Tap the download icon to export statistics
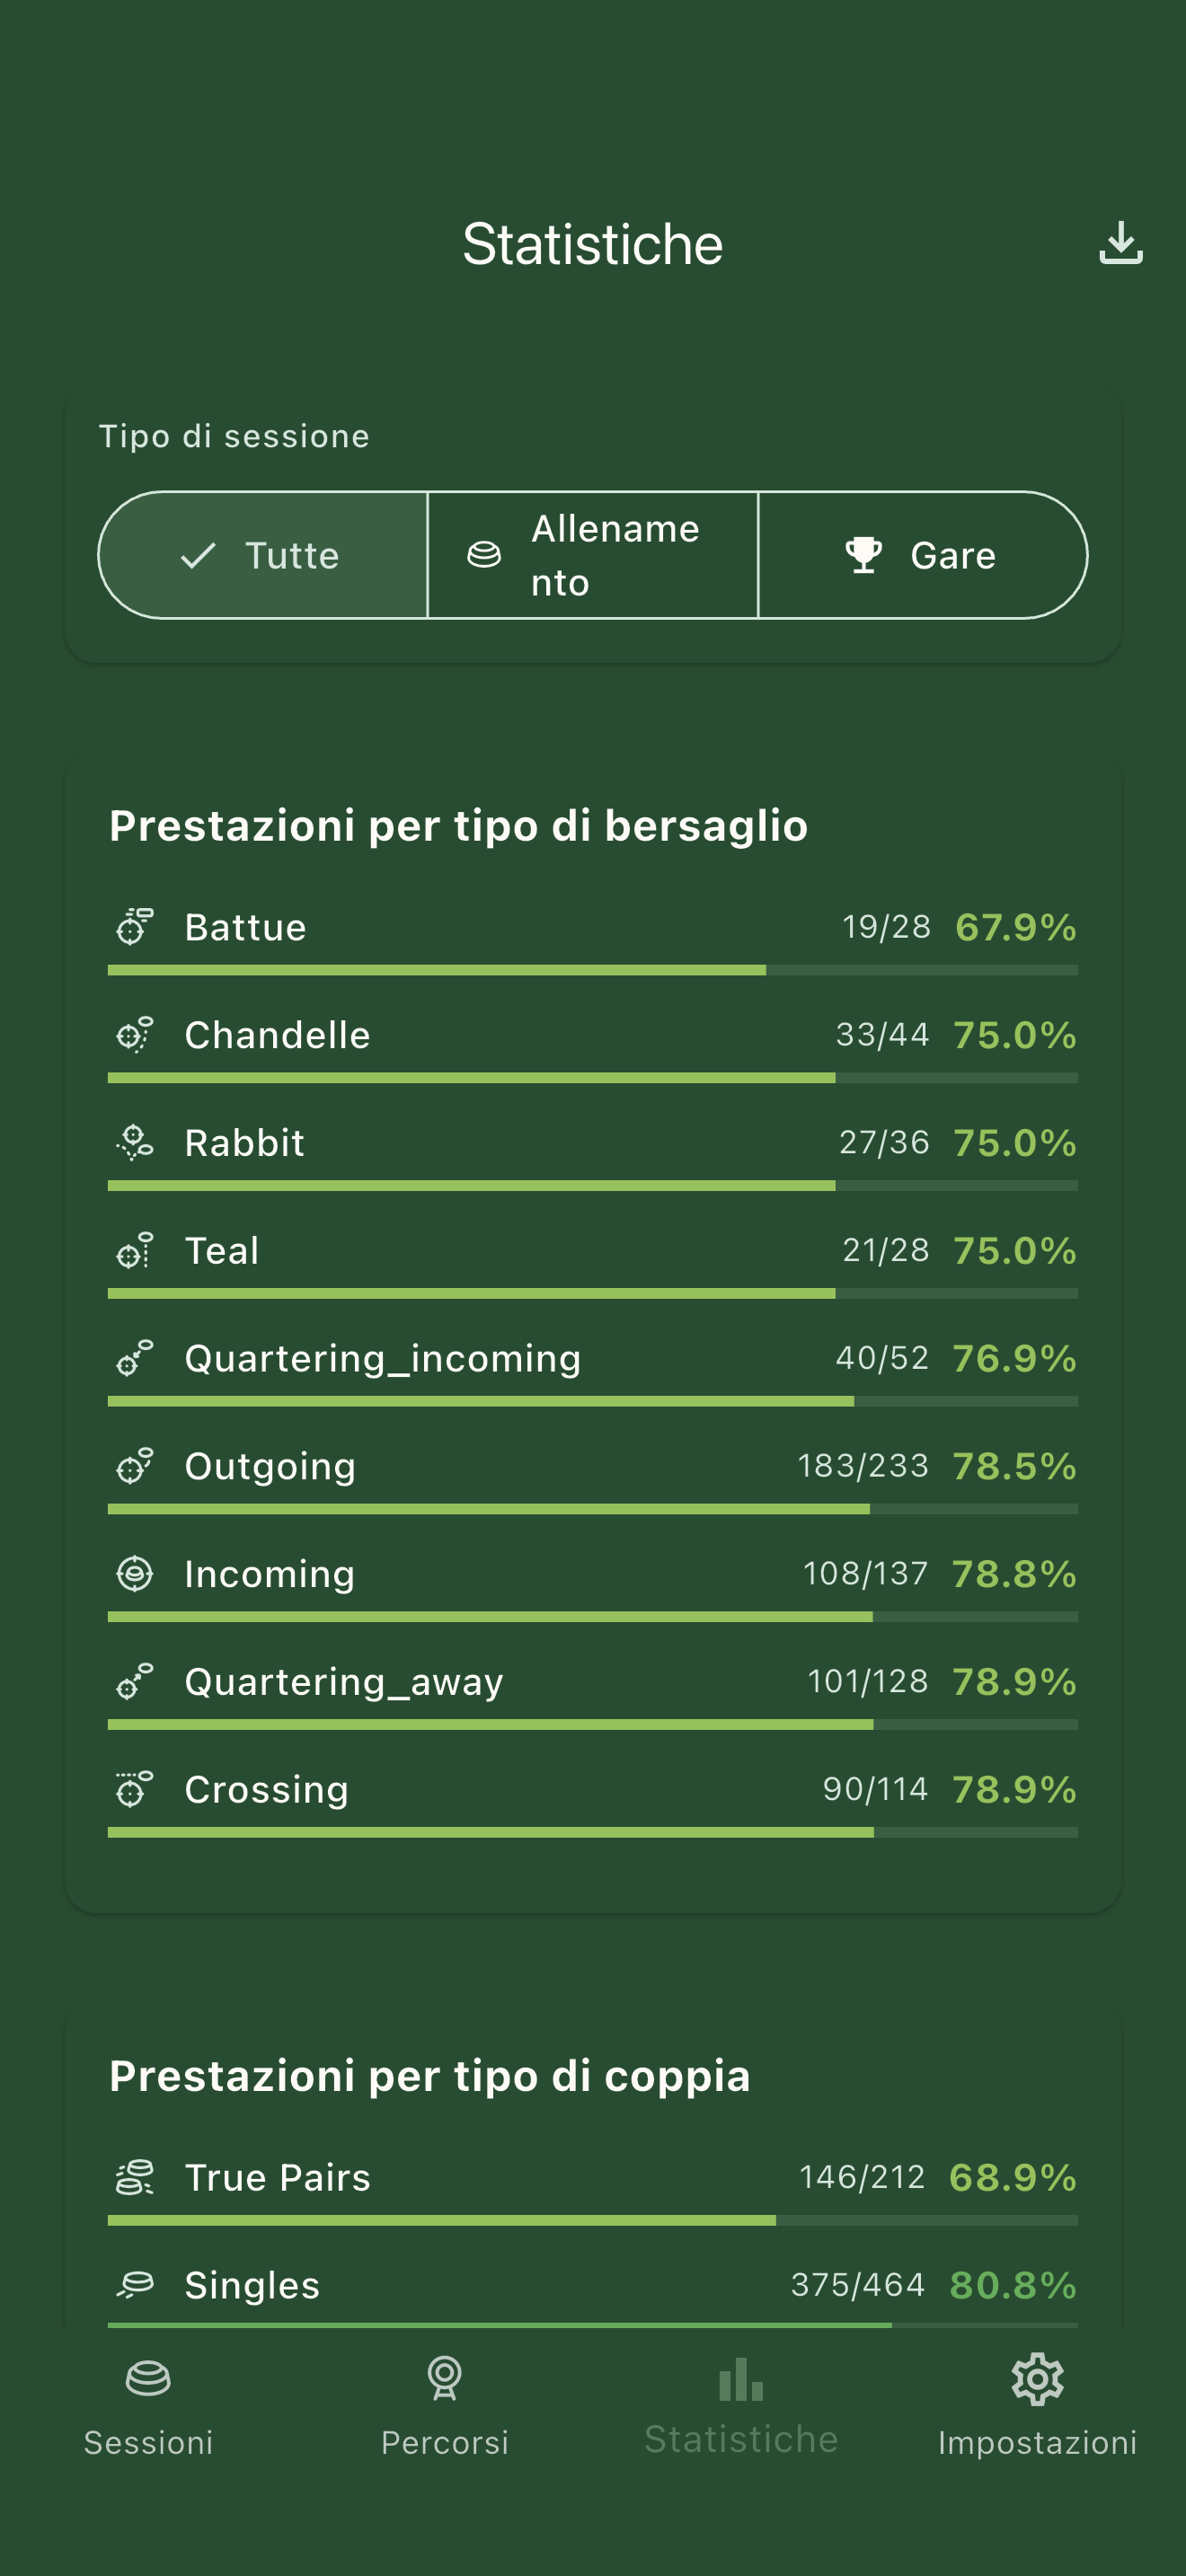Viewport: 1186px width, 2576px height. click(1120, 243)
